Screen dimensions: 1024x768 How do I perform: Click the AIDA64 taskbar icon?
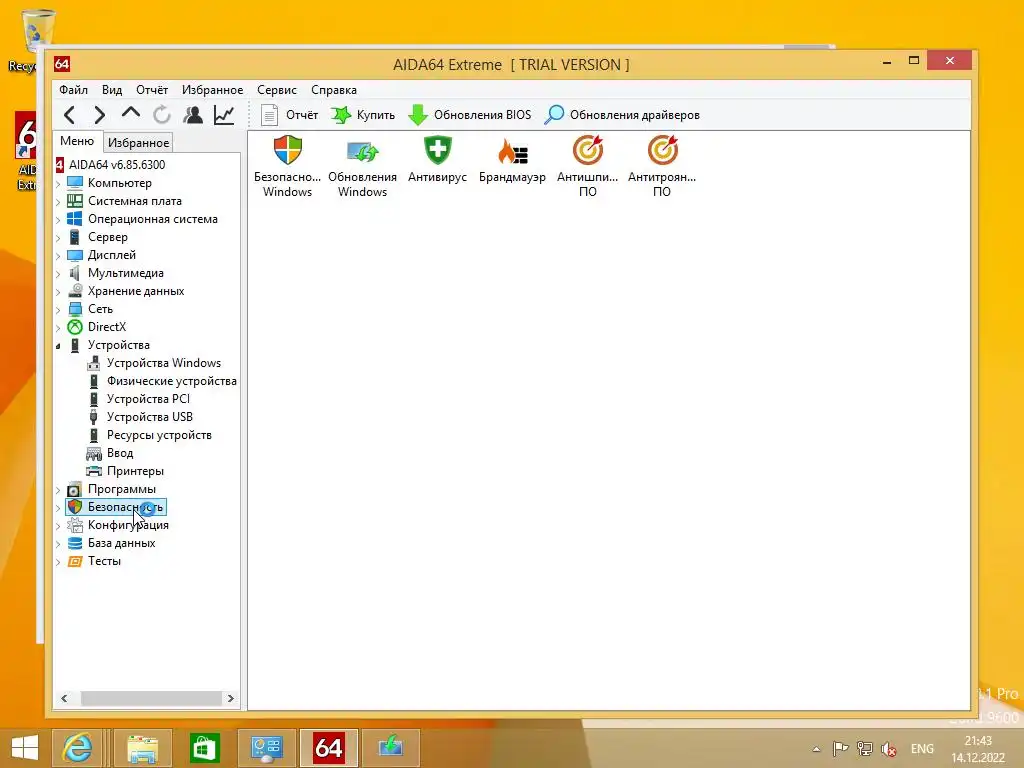(x=328, y=748)
